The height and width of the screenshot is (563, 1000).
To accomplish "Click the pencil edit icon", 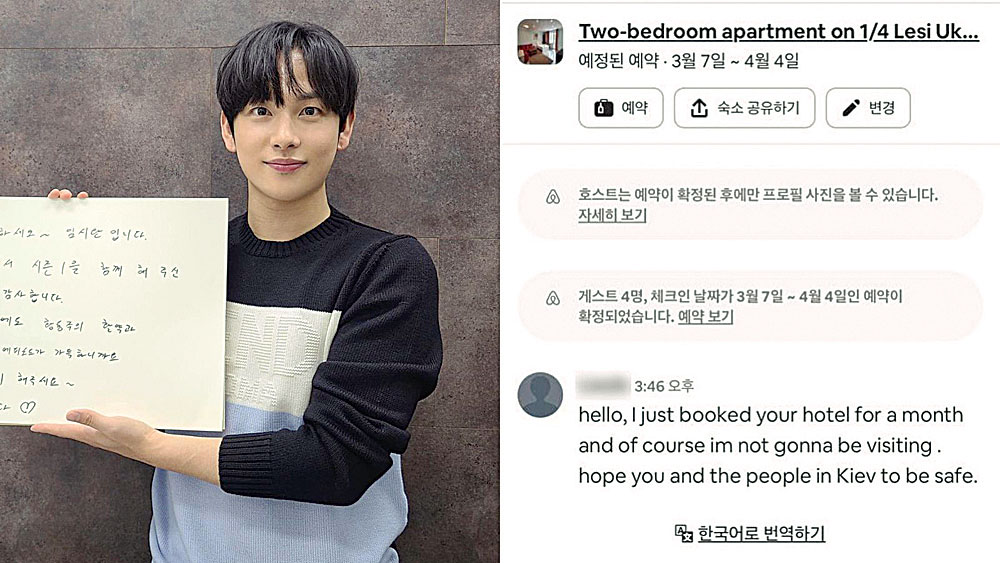I will (851, 108).
